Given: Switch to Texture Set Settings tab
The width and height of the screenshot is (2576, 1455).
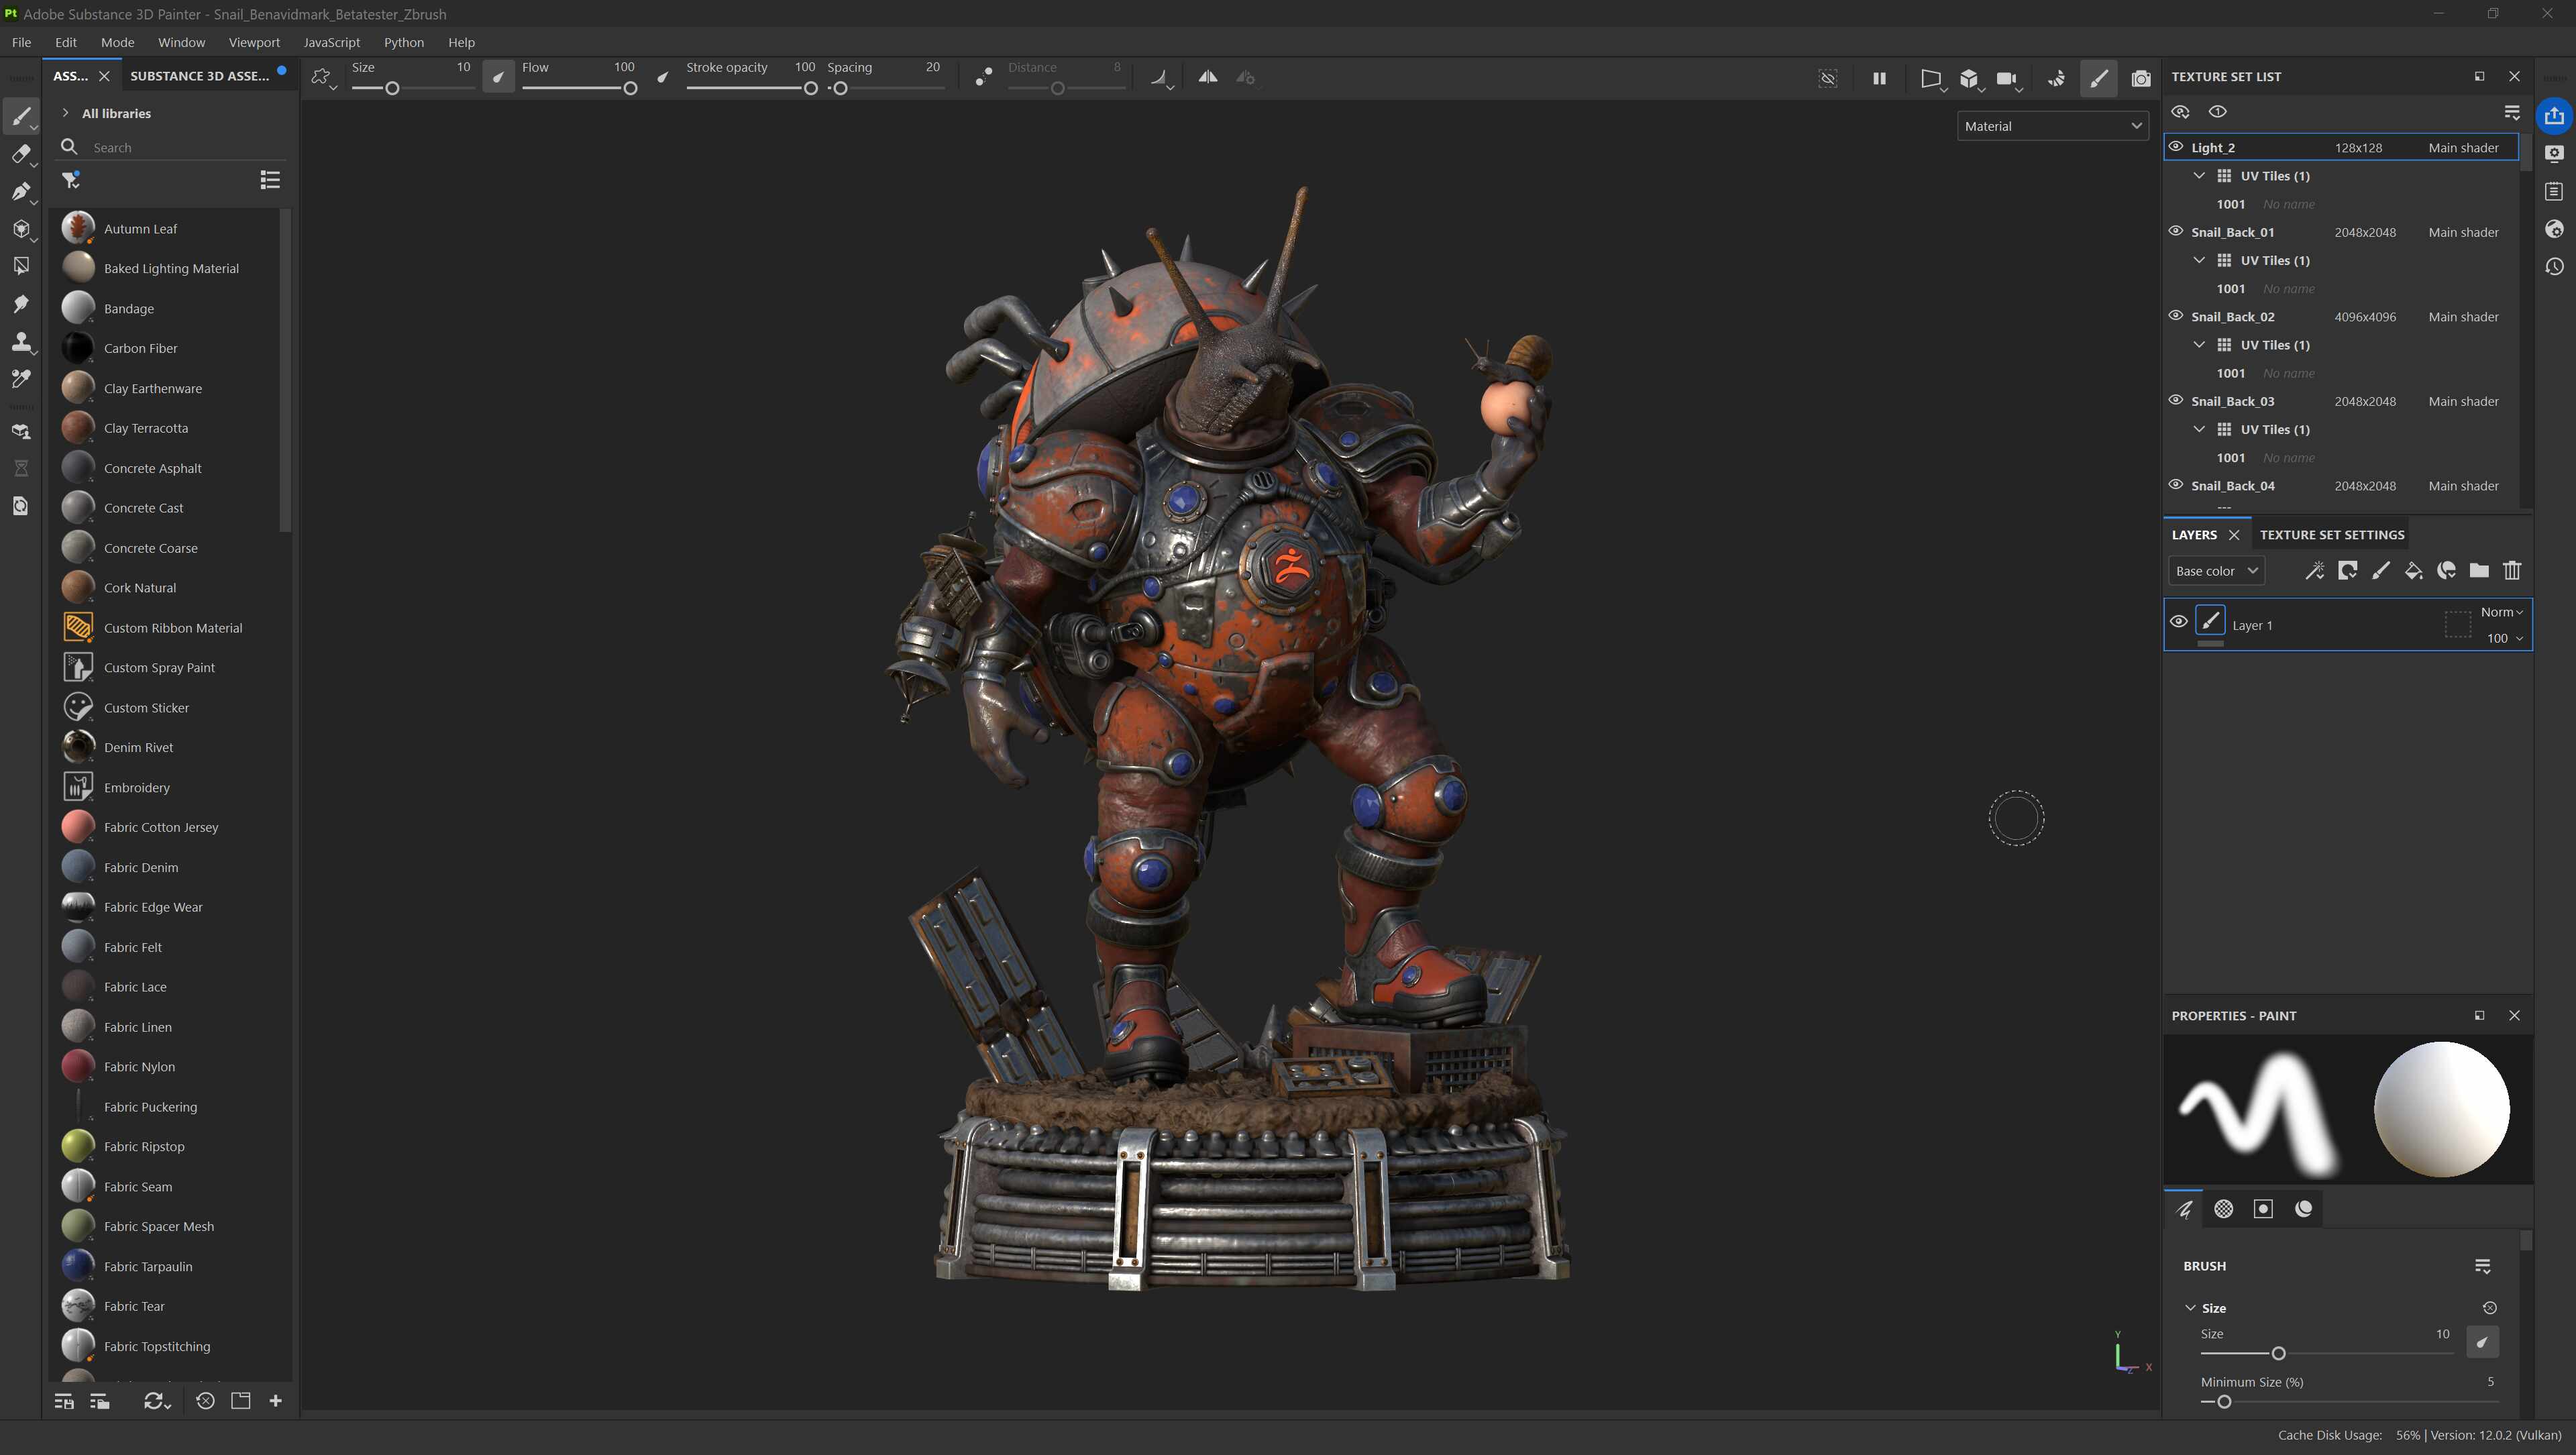Looking at the screenshot, I should [x=2331, y=535].
